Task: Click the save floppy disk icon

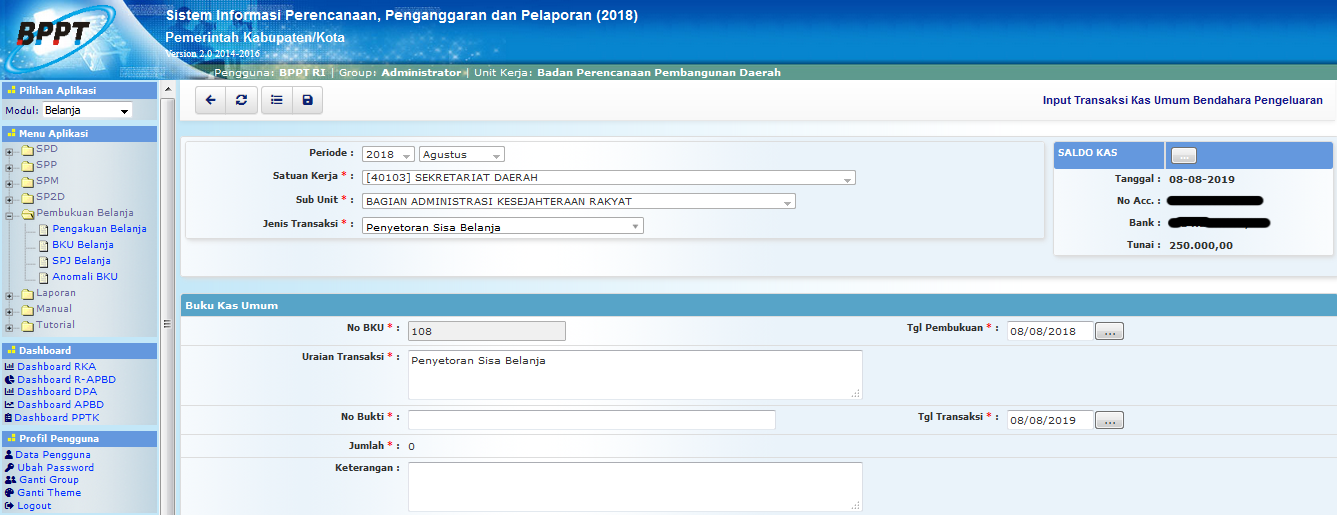Action: tap(307, 100)
